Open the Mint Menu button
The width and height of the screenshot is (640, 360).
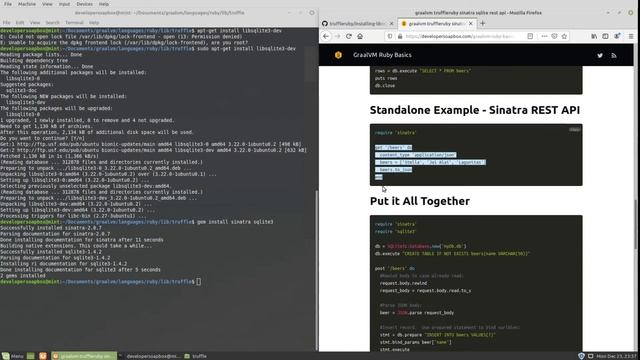tap(13, 356)
